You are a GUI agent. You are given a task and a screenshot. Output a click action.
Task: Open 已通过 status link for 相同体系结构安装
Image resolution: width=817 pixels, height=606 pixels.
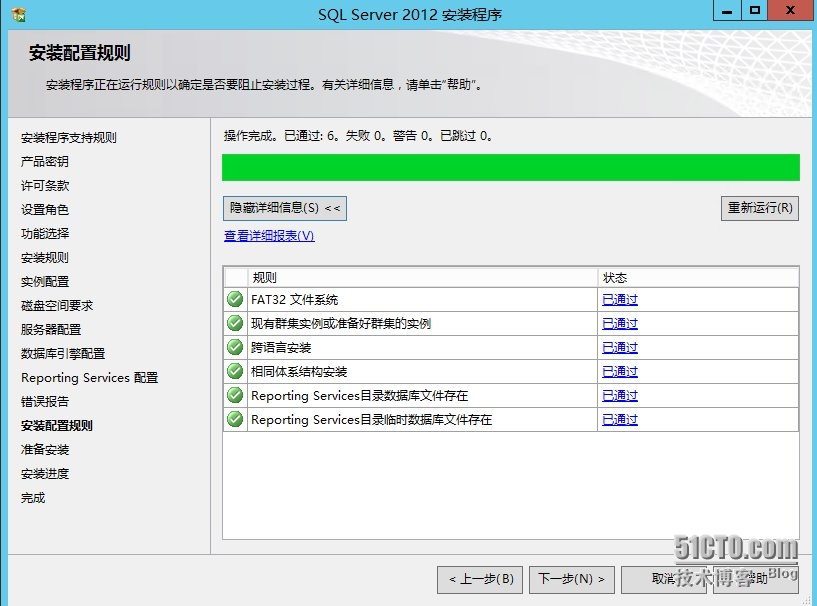(x=620, y=372)
